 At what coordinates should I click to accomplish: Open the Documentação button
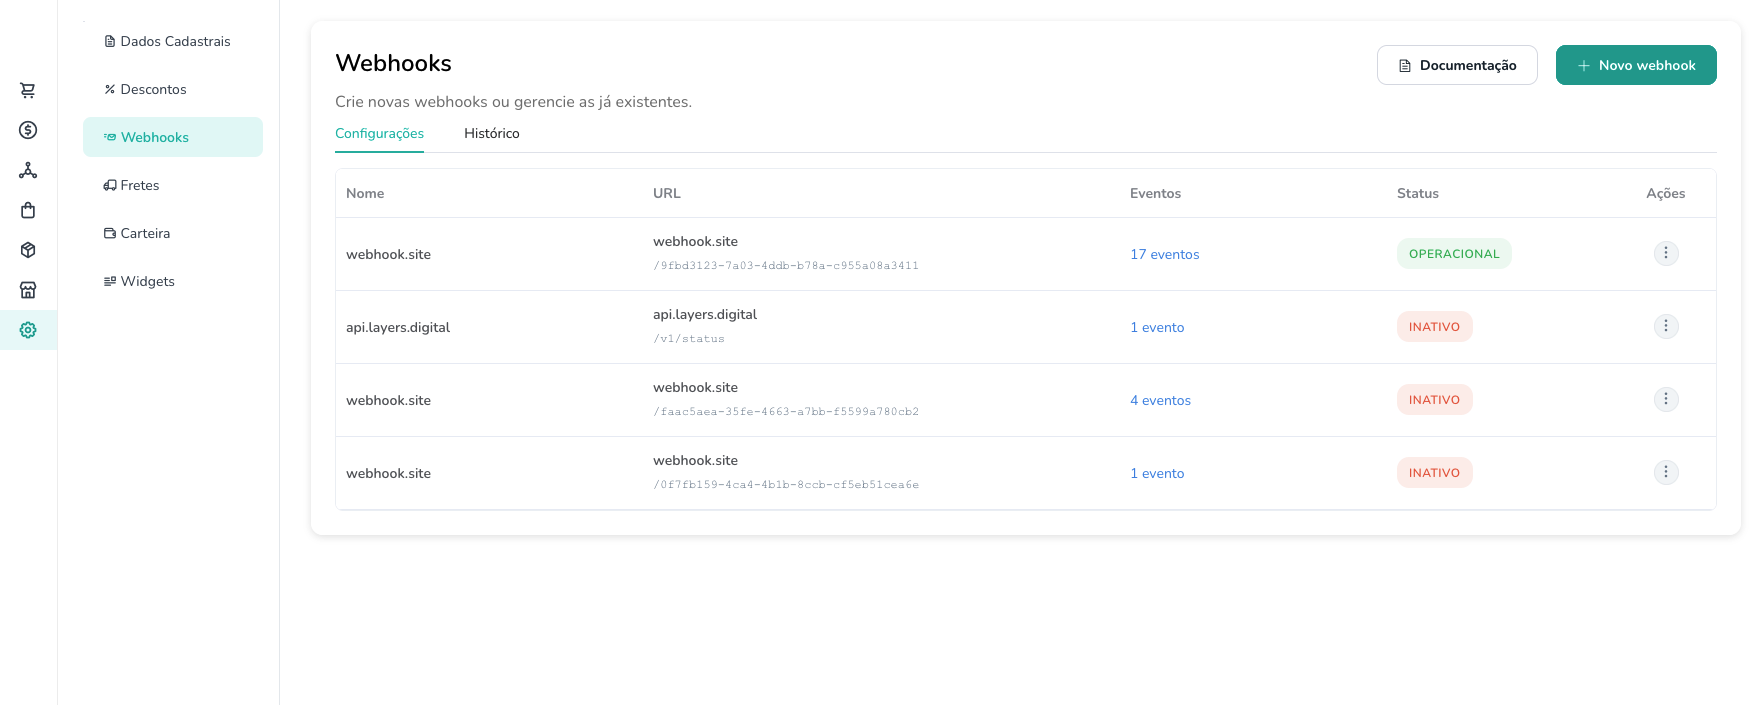[1456, 65]
